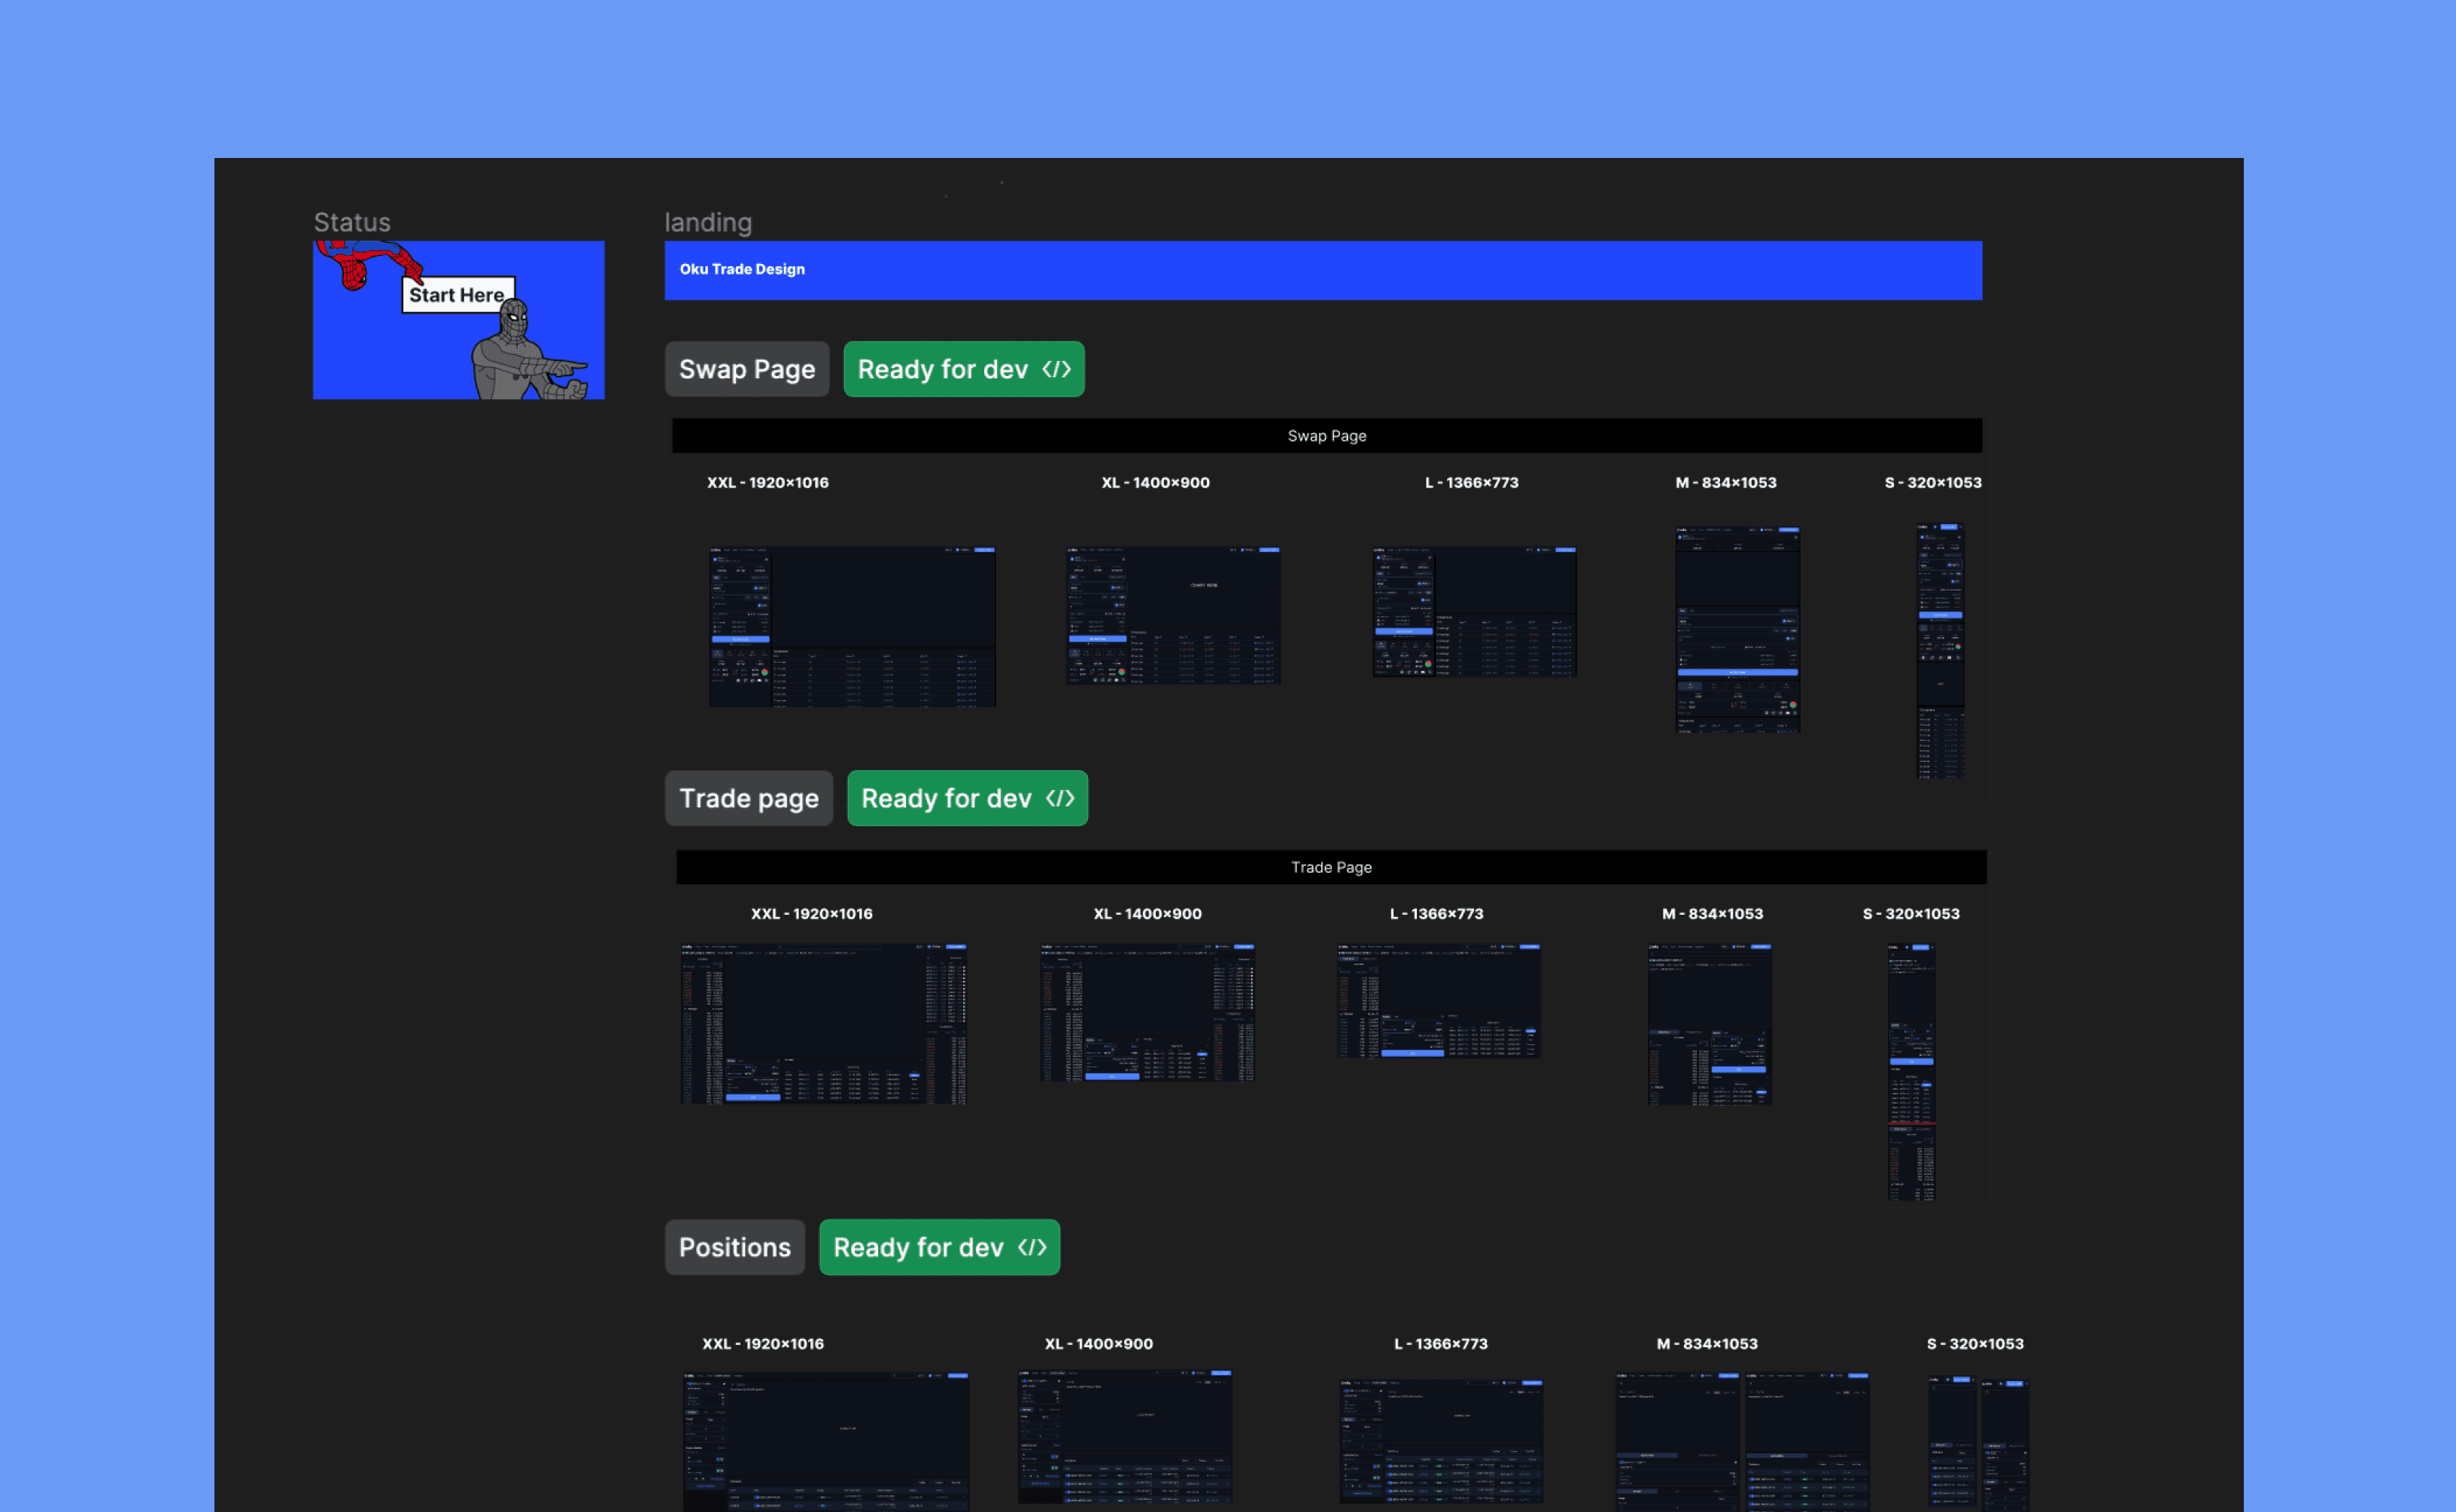Click the landing frame title label
Screen dimensions: 2456x1512
point(708,222)
